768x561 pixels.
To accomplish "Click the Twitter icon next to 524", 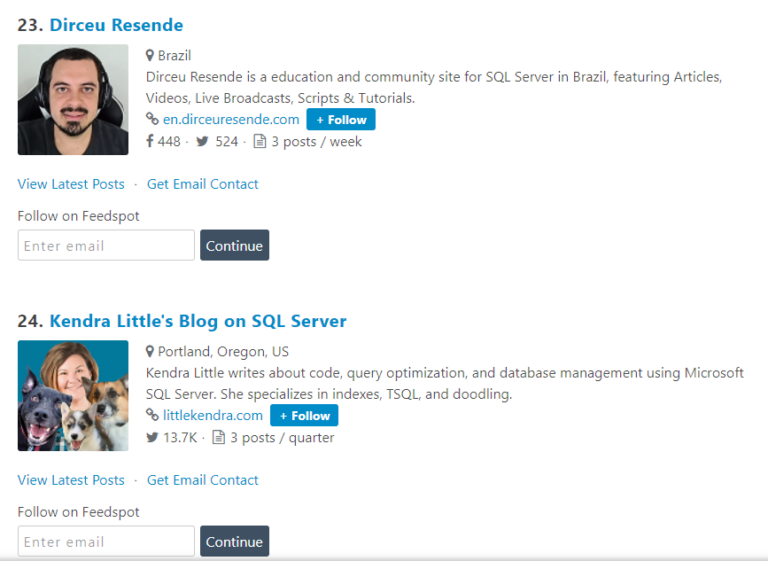I will pyautogui.click(x=203, y=142).
